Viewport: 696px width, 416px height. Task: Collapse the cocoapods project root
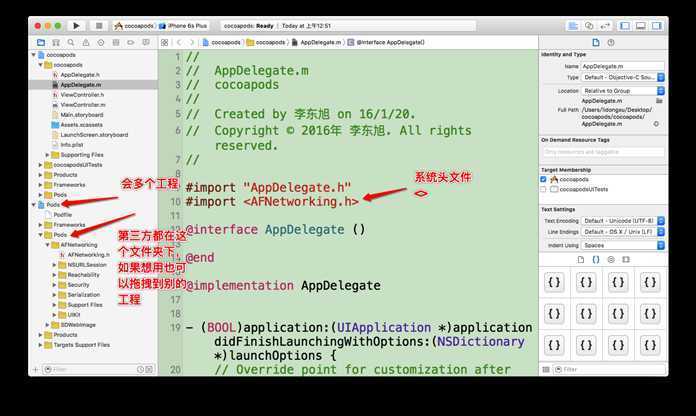(33, 55)
